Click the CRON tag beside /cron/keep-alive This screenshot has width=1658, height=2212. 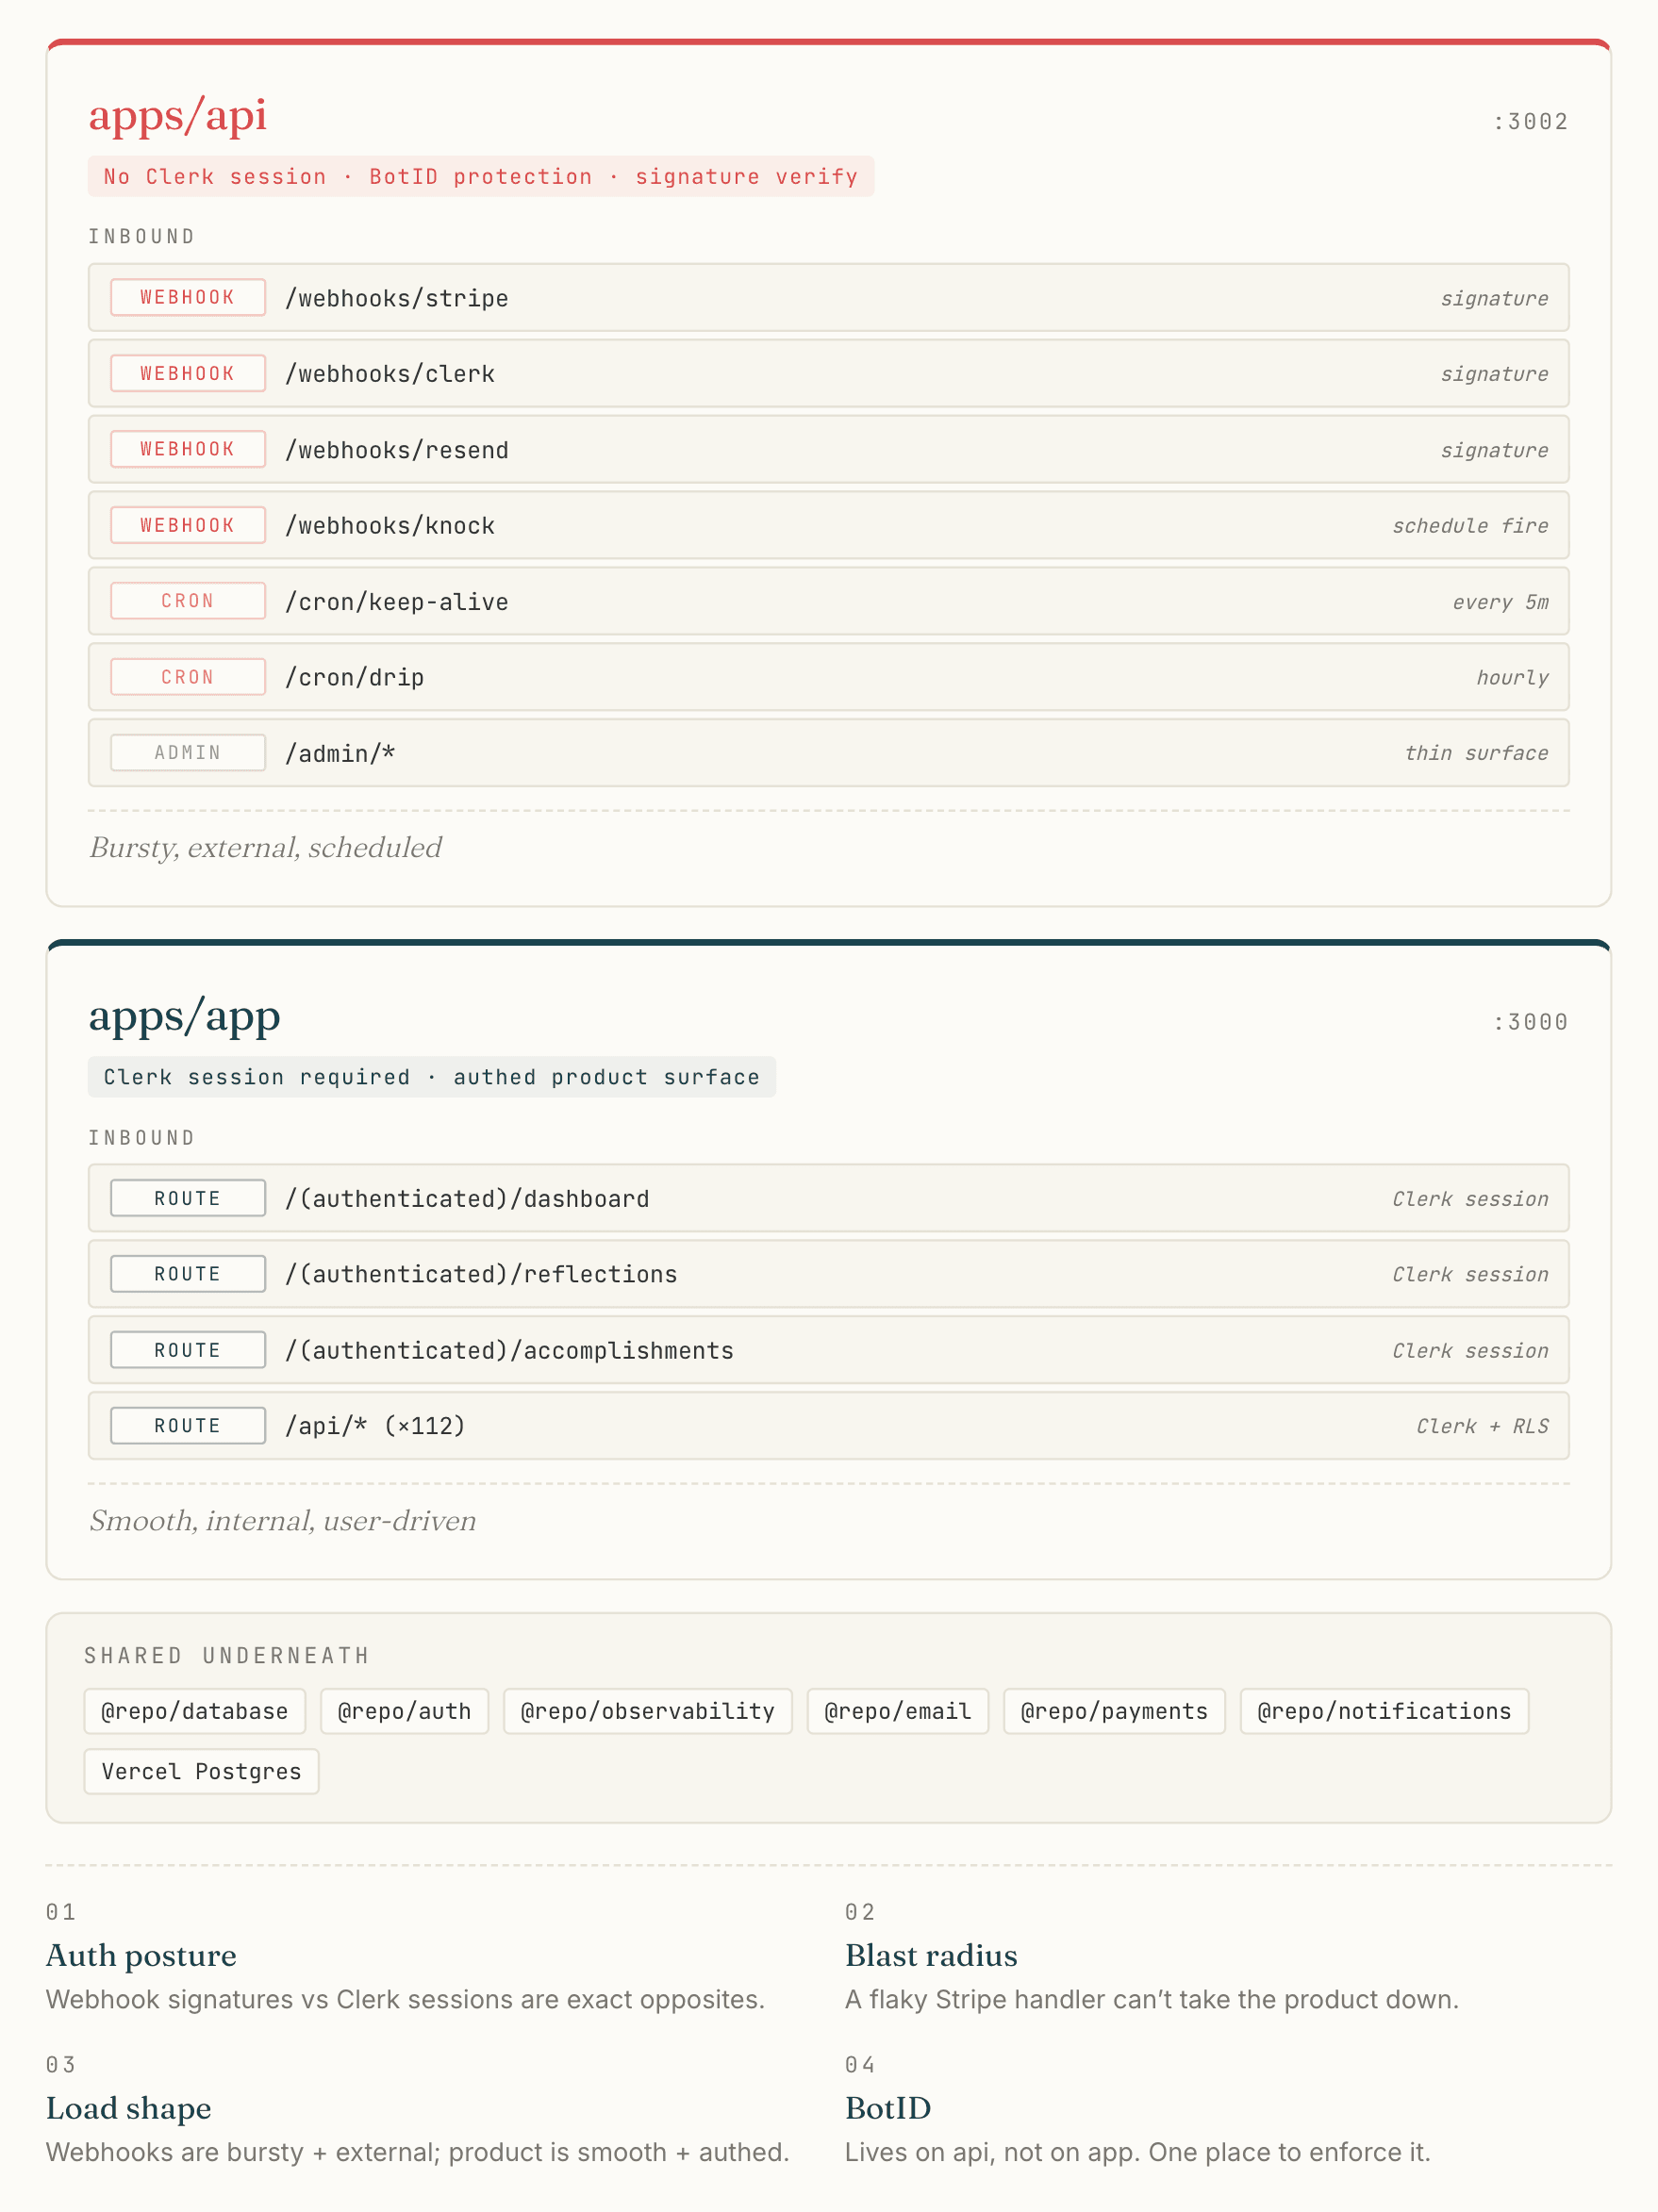pos(188,601)
